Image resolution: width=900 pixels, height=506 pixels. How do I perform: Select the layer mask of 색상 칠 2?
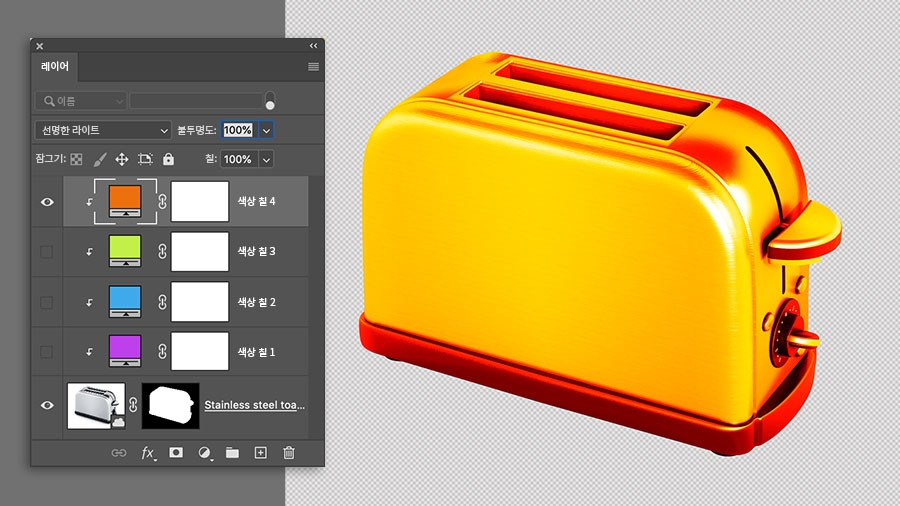[x=200, y=302]
